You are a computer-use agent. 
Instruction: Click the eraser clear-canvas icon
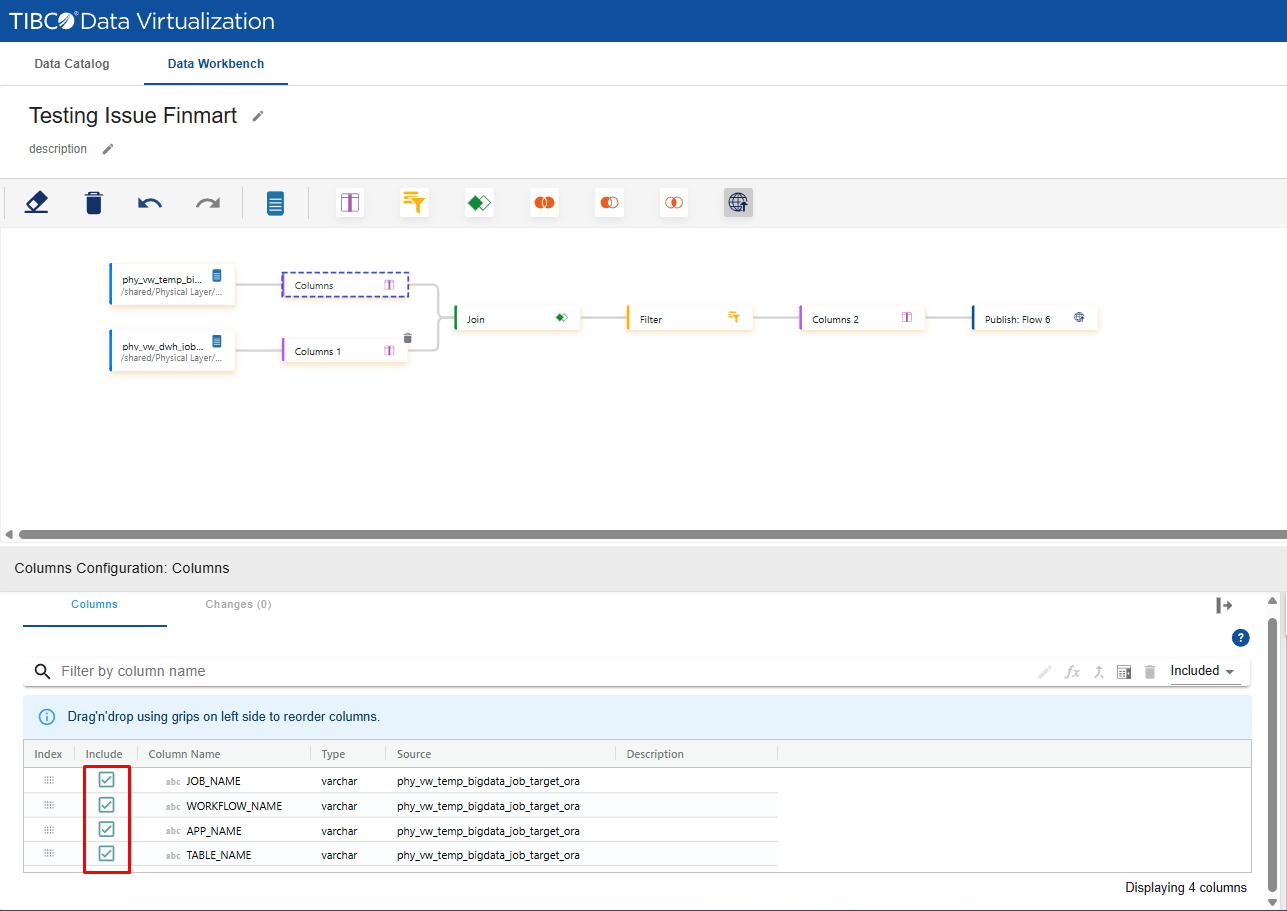coord(36,203)
